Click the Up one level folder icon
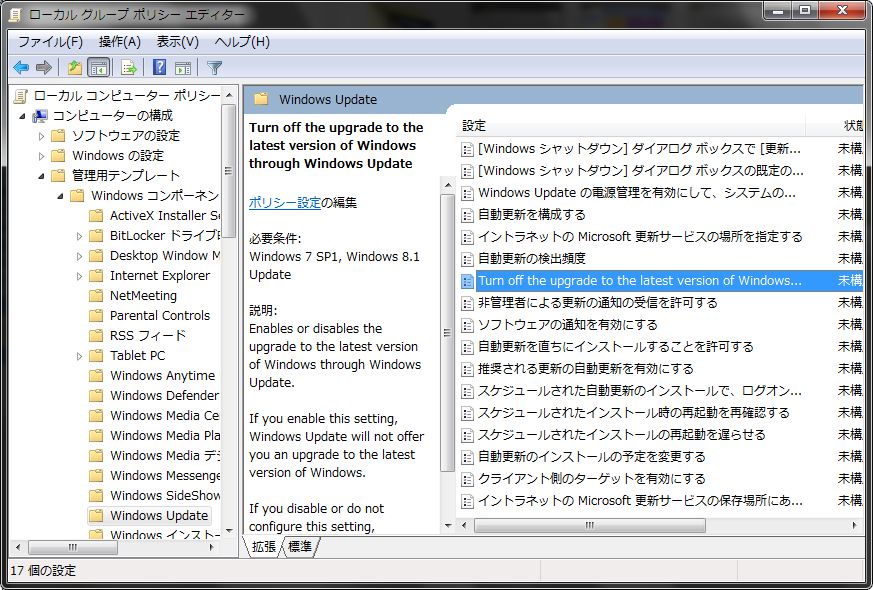 coord(75,68)
